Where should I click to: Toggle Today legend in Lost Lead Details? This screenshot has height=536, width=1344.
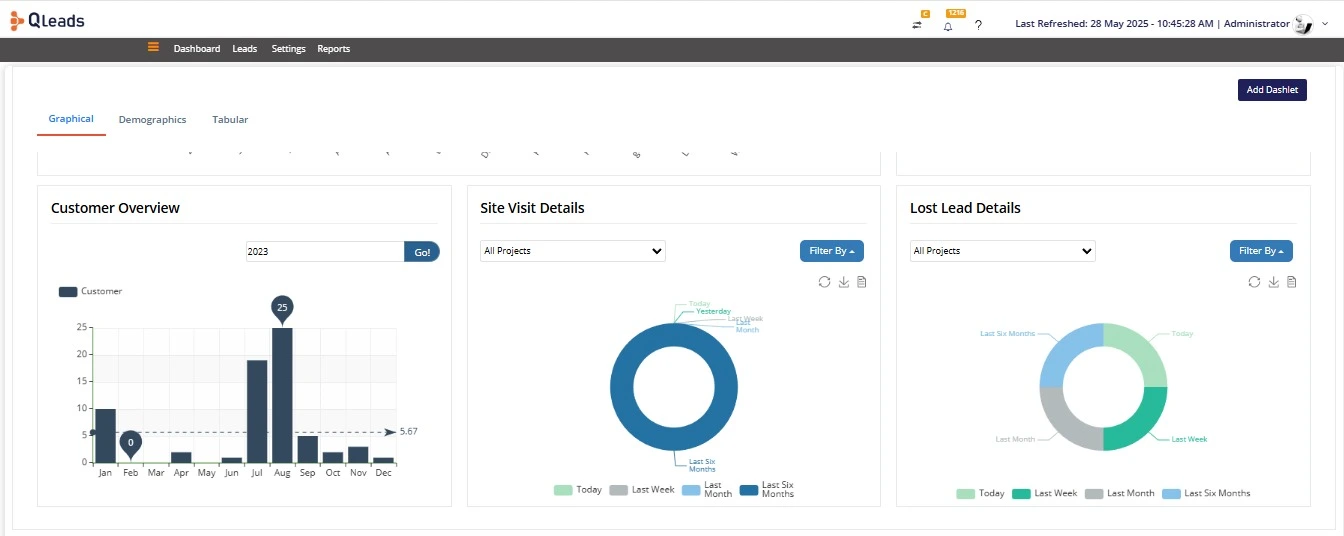tap(980, 493)
